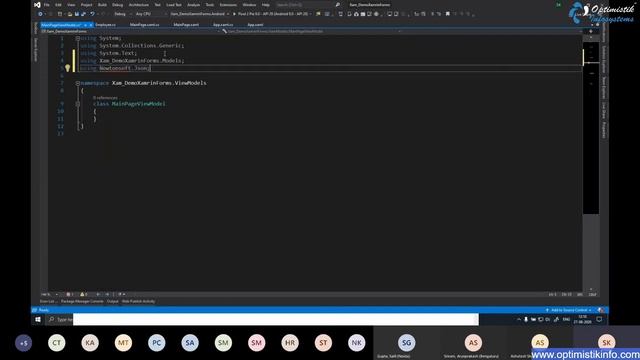Open the Tools menu
The width and height of the screenshot is (640, 360).
(209, 5)
